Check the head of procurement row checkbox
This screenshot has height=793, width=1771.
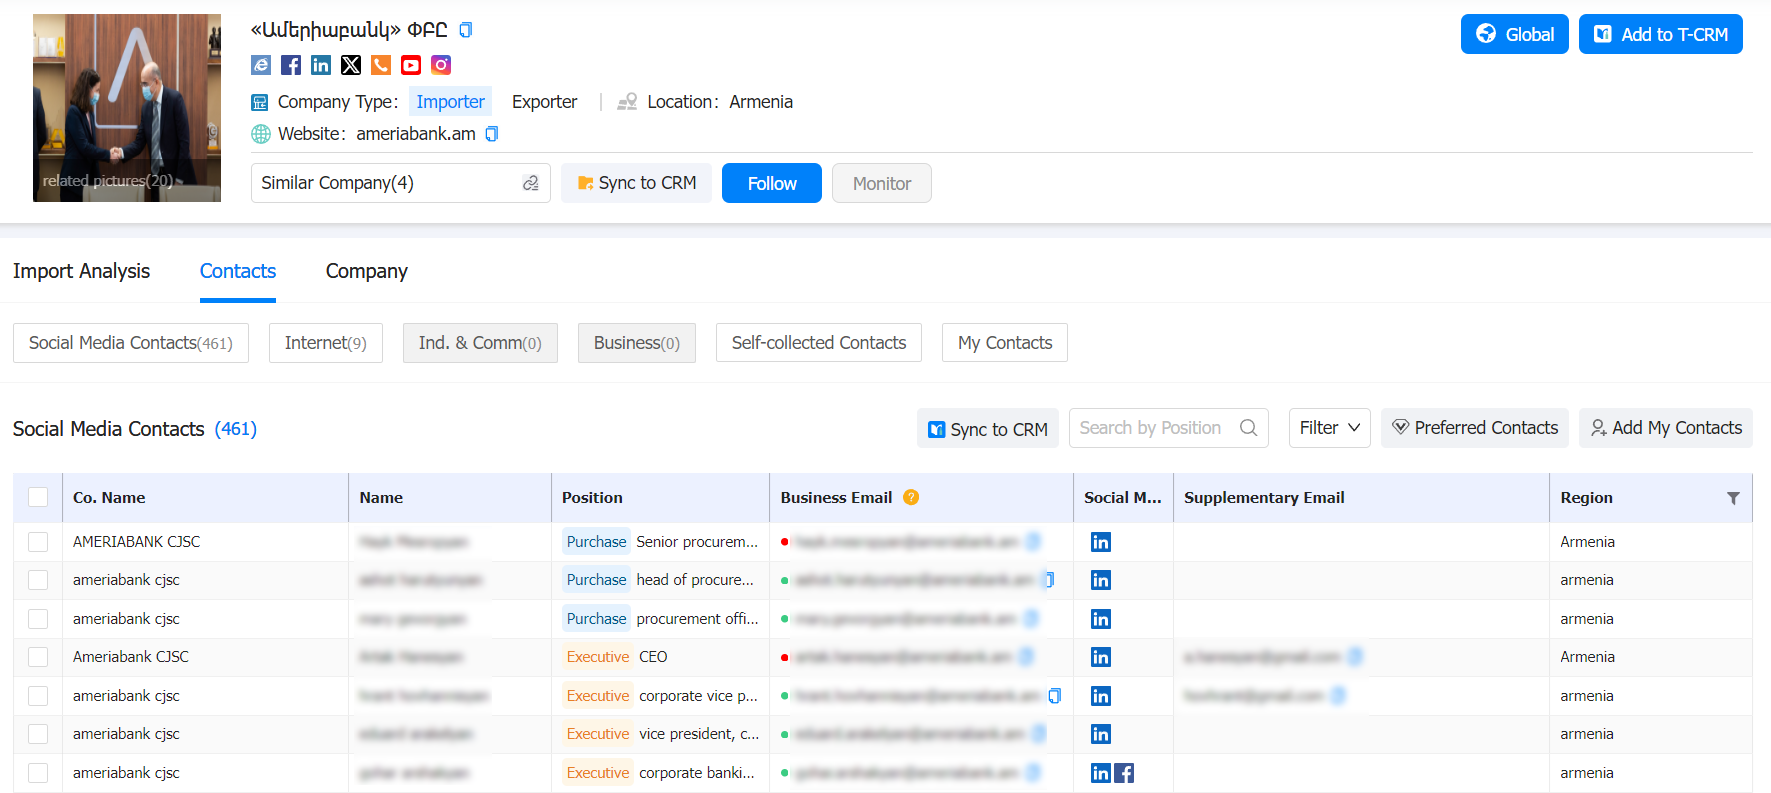[38, 580]
